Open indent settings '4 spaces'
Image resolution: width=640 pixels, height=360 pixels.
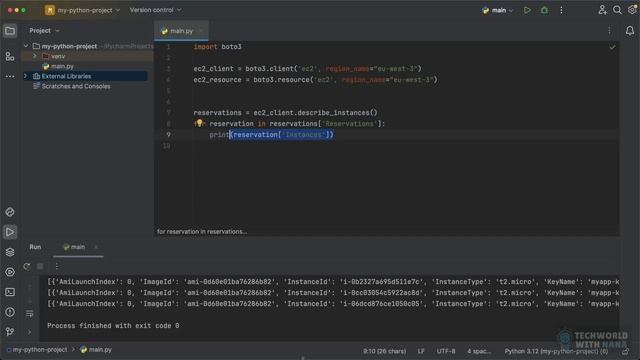pyautogui.click(x=479, y=351)
